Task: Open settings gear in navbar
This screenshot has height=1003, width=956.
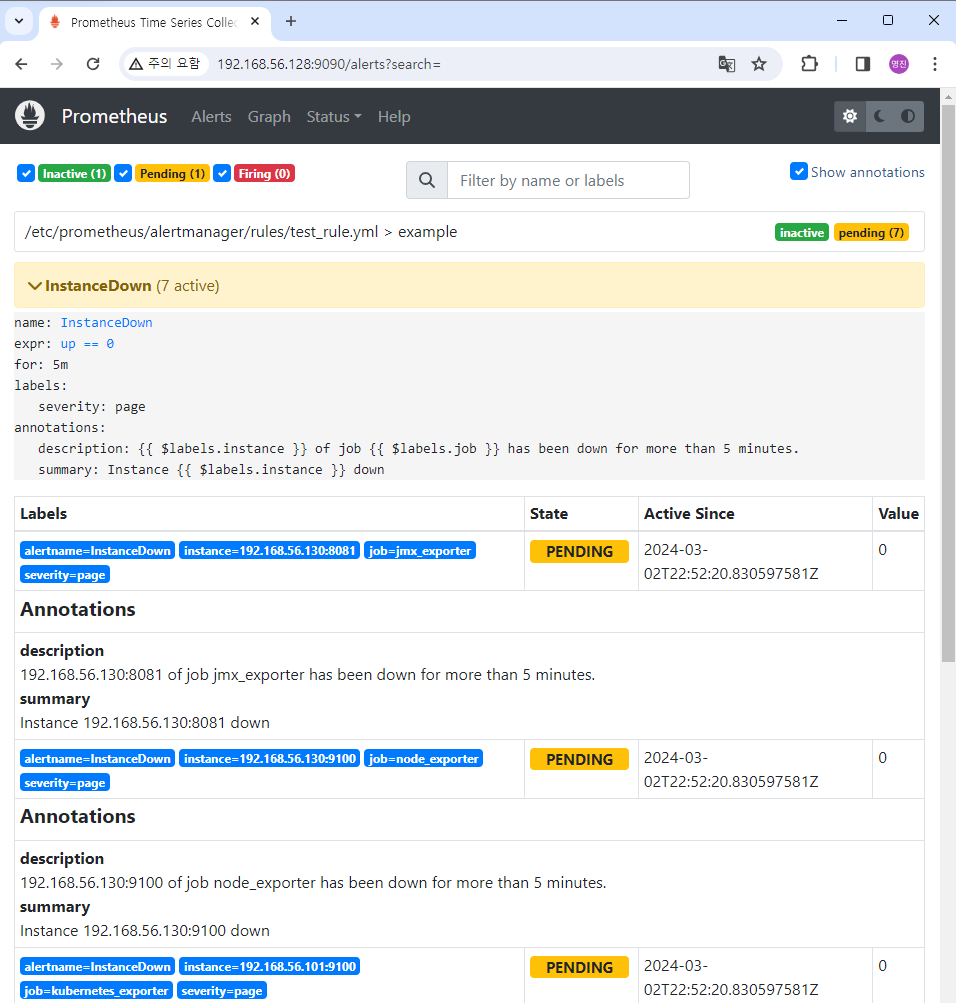Action: coord(849,116)
